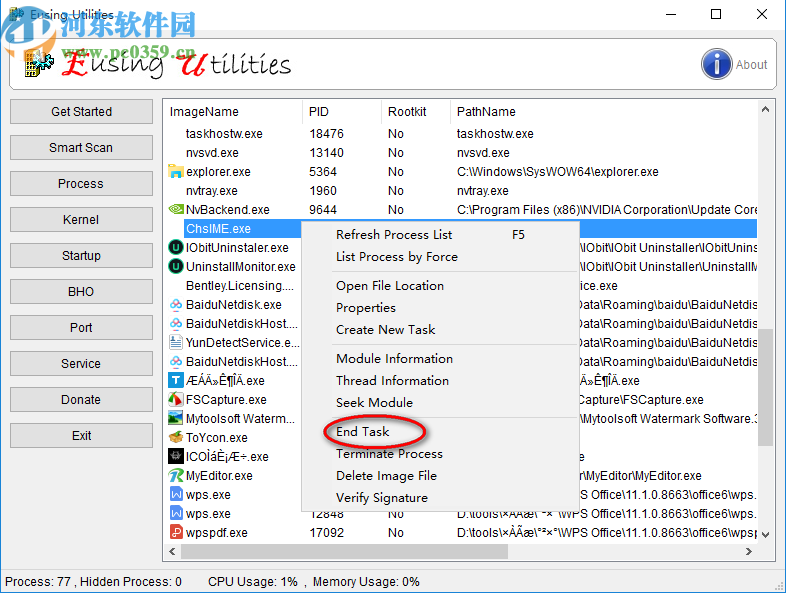
Task: Sort by PathName column header
Action: pyautogui.click(x=604, y=111)
